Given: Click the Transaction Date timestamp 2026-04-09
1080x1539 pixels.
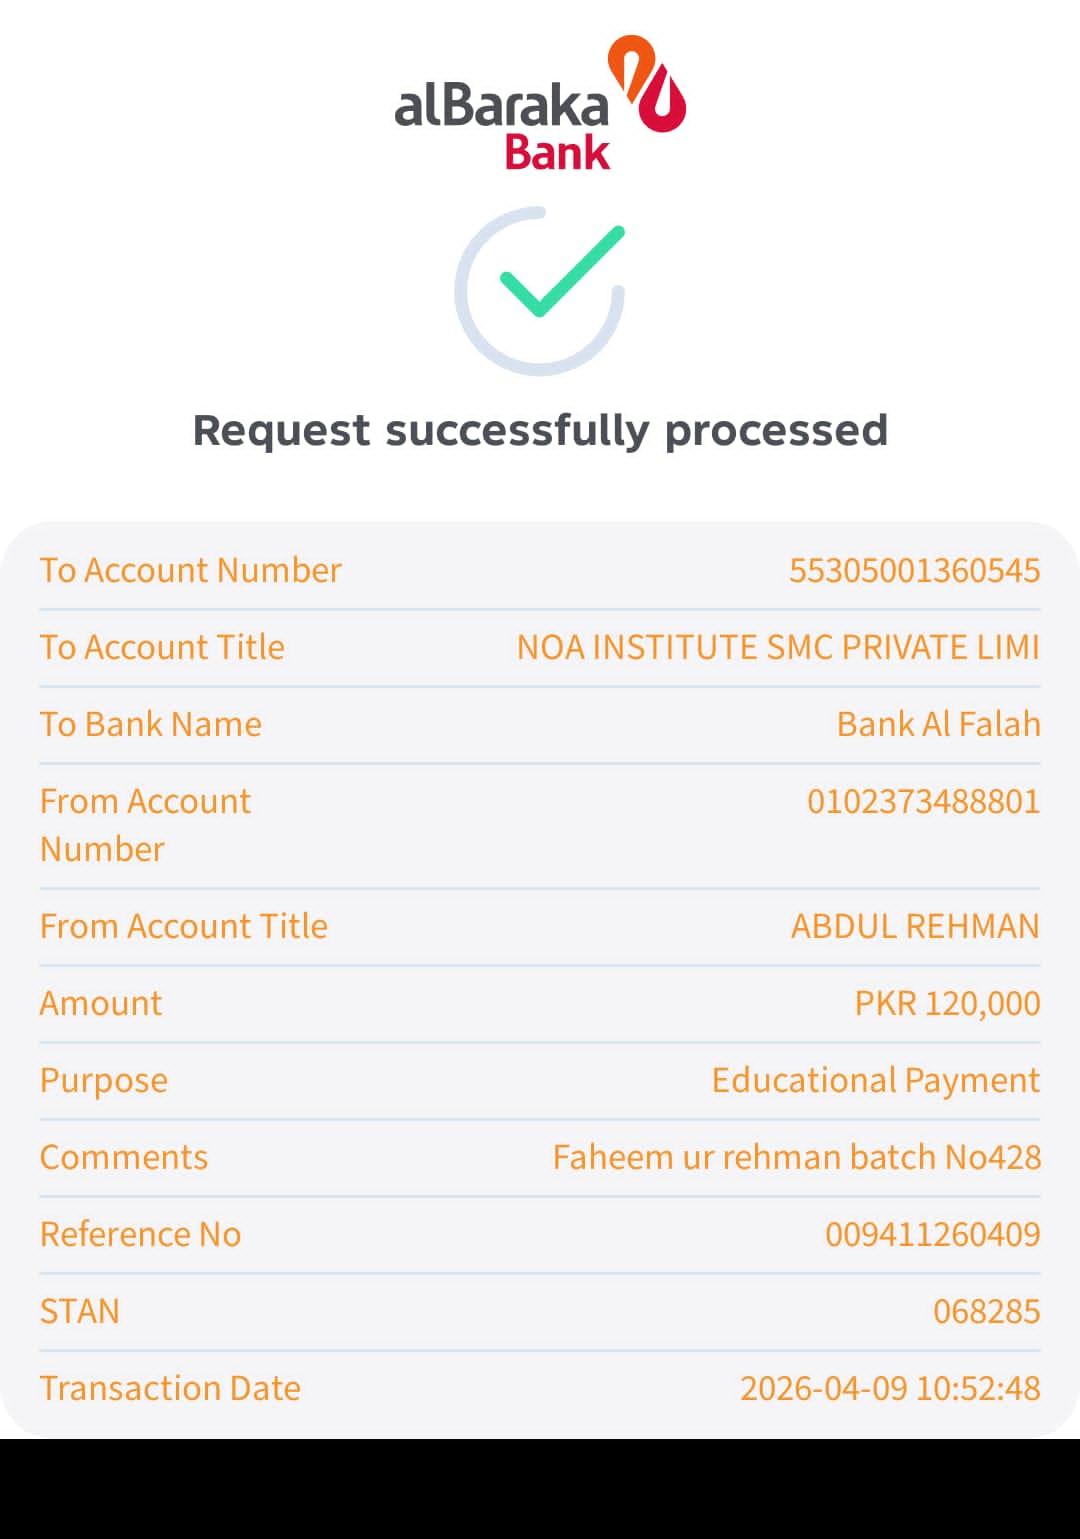Looking at the screenshot, I should 889,1388.
